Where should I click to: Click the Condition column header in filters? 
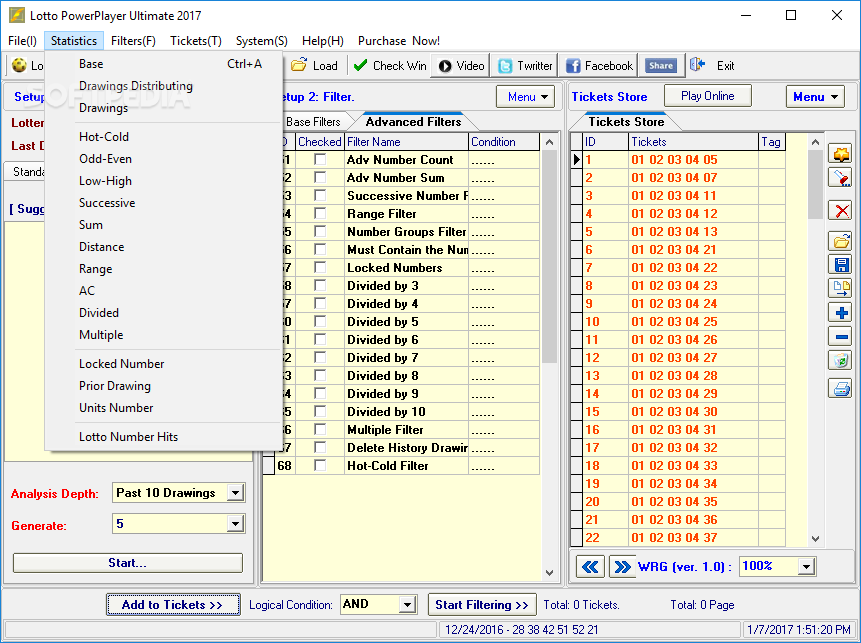pyautogui.click(x=504, y=142)
